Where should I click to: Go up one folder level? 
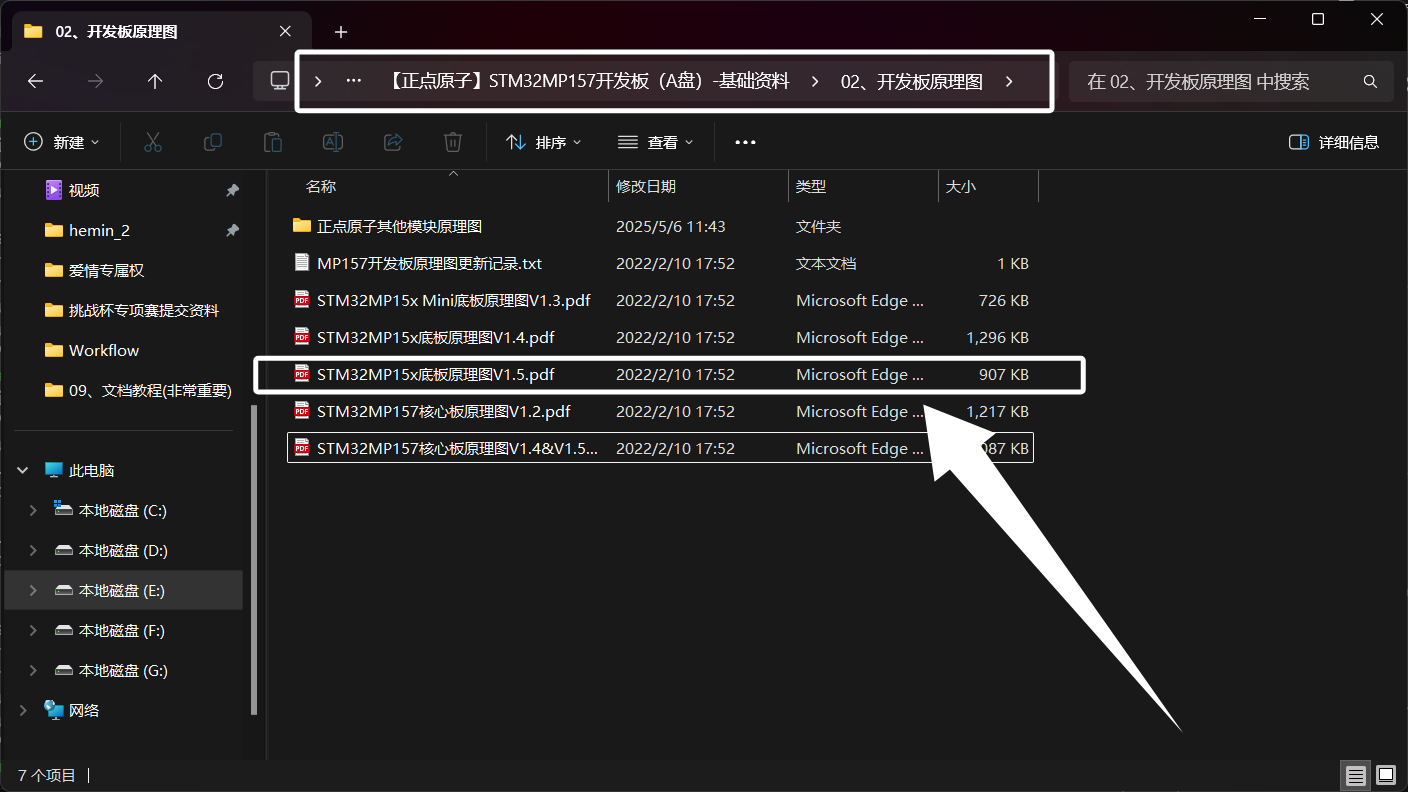click(x=155, y=82)
